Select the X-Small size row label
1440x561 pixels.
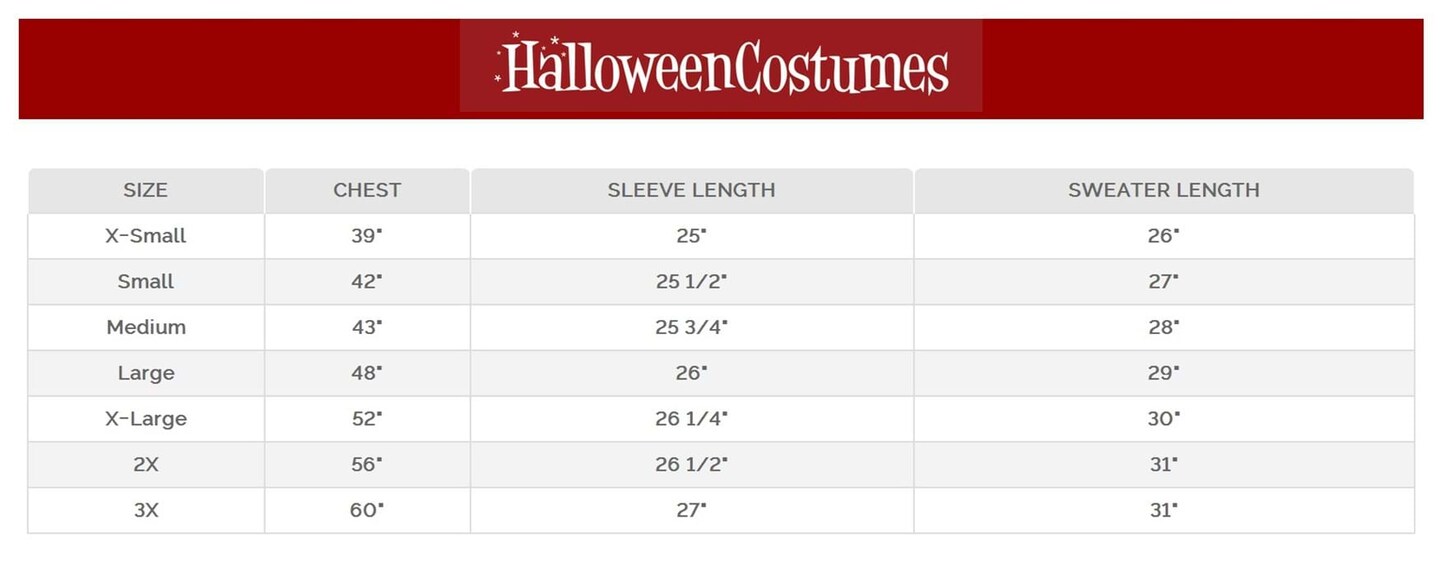point(146,236)
